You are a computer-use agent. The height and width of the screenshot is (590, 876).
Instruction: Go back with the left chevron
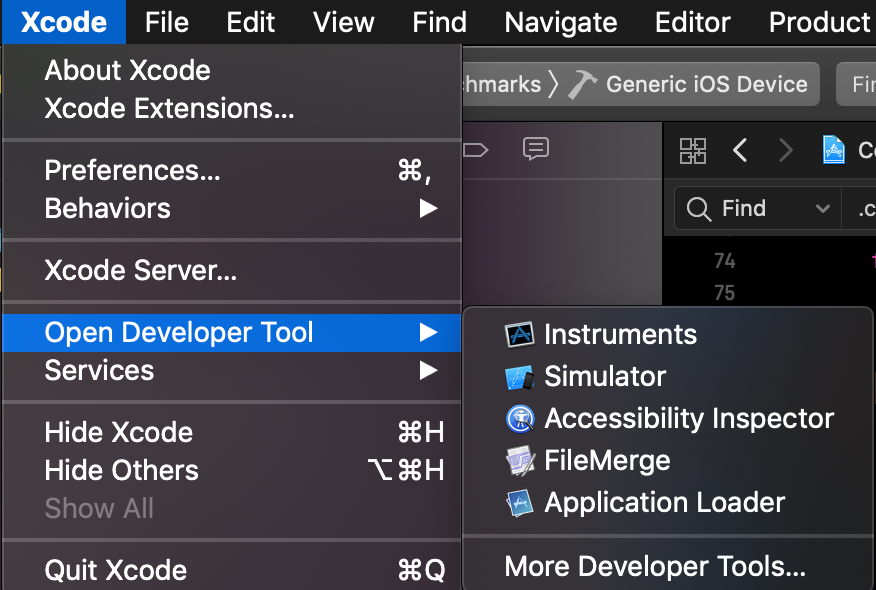tap(740, 150)
